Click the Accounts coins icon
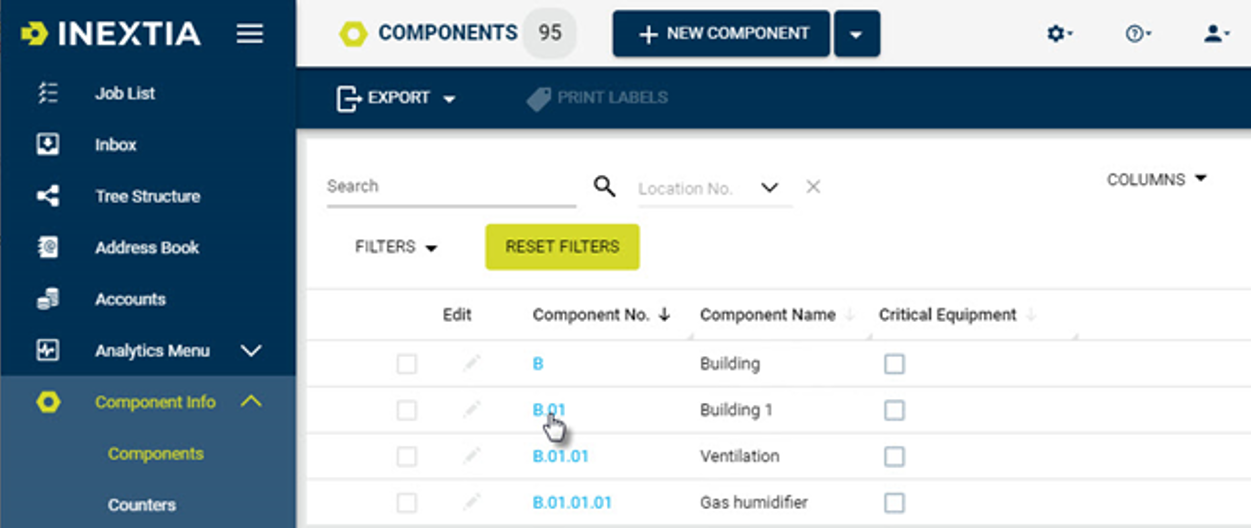 click(47, 299)
